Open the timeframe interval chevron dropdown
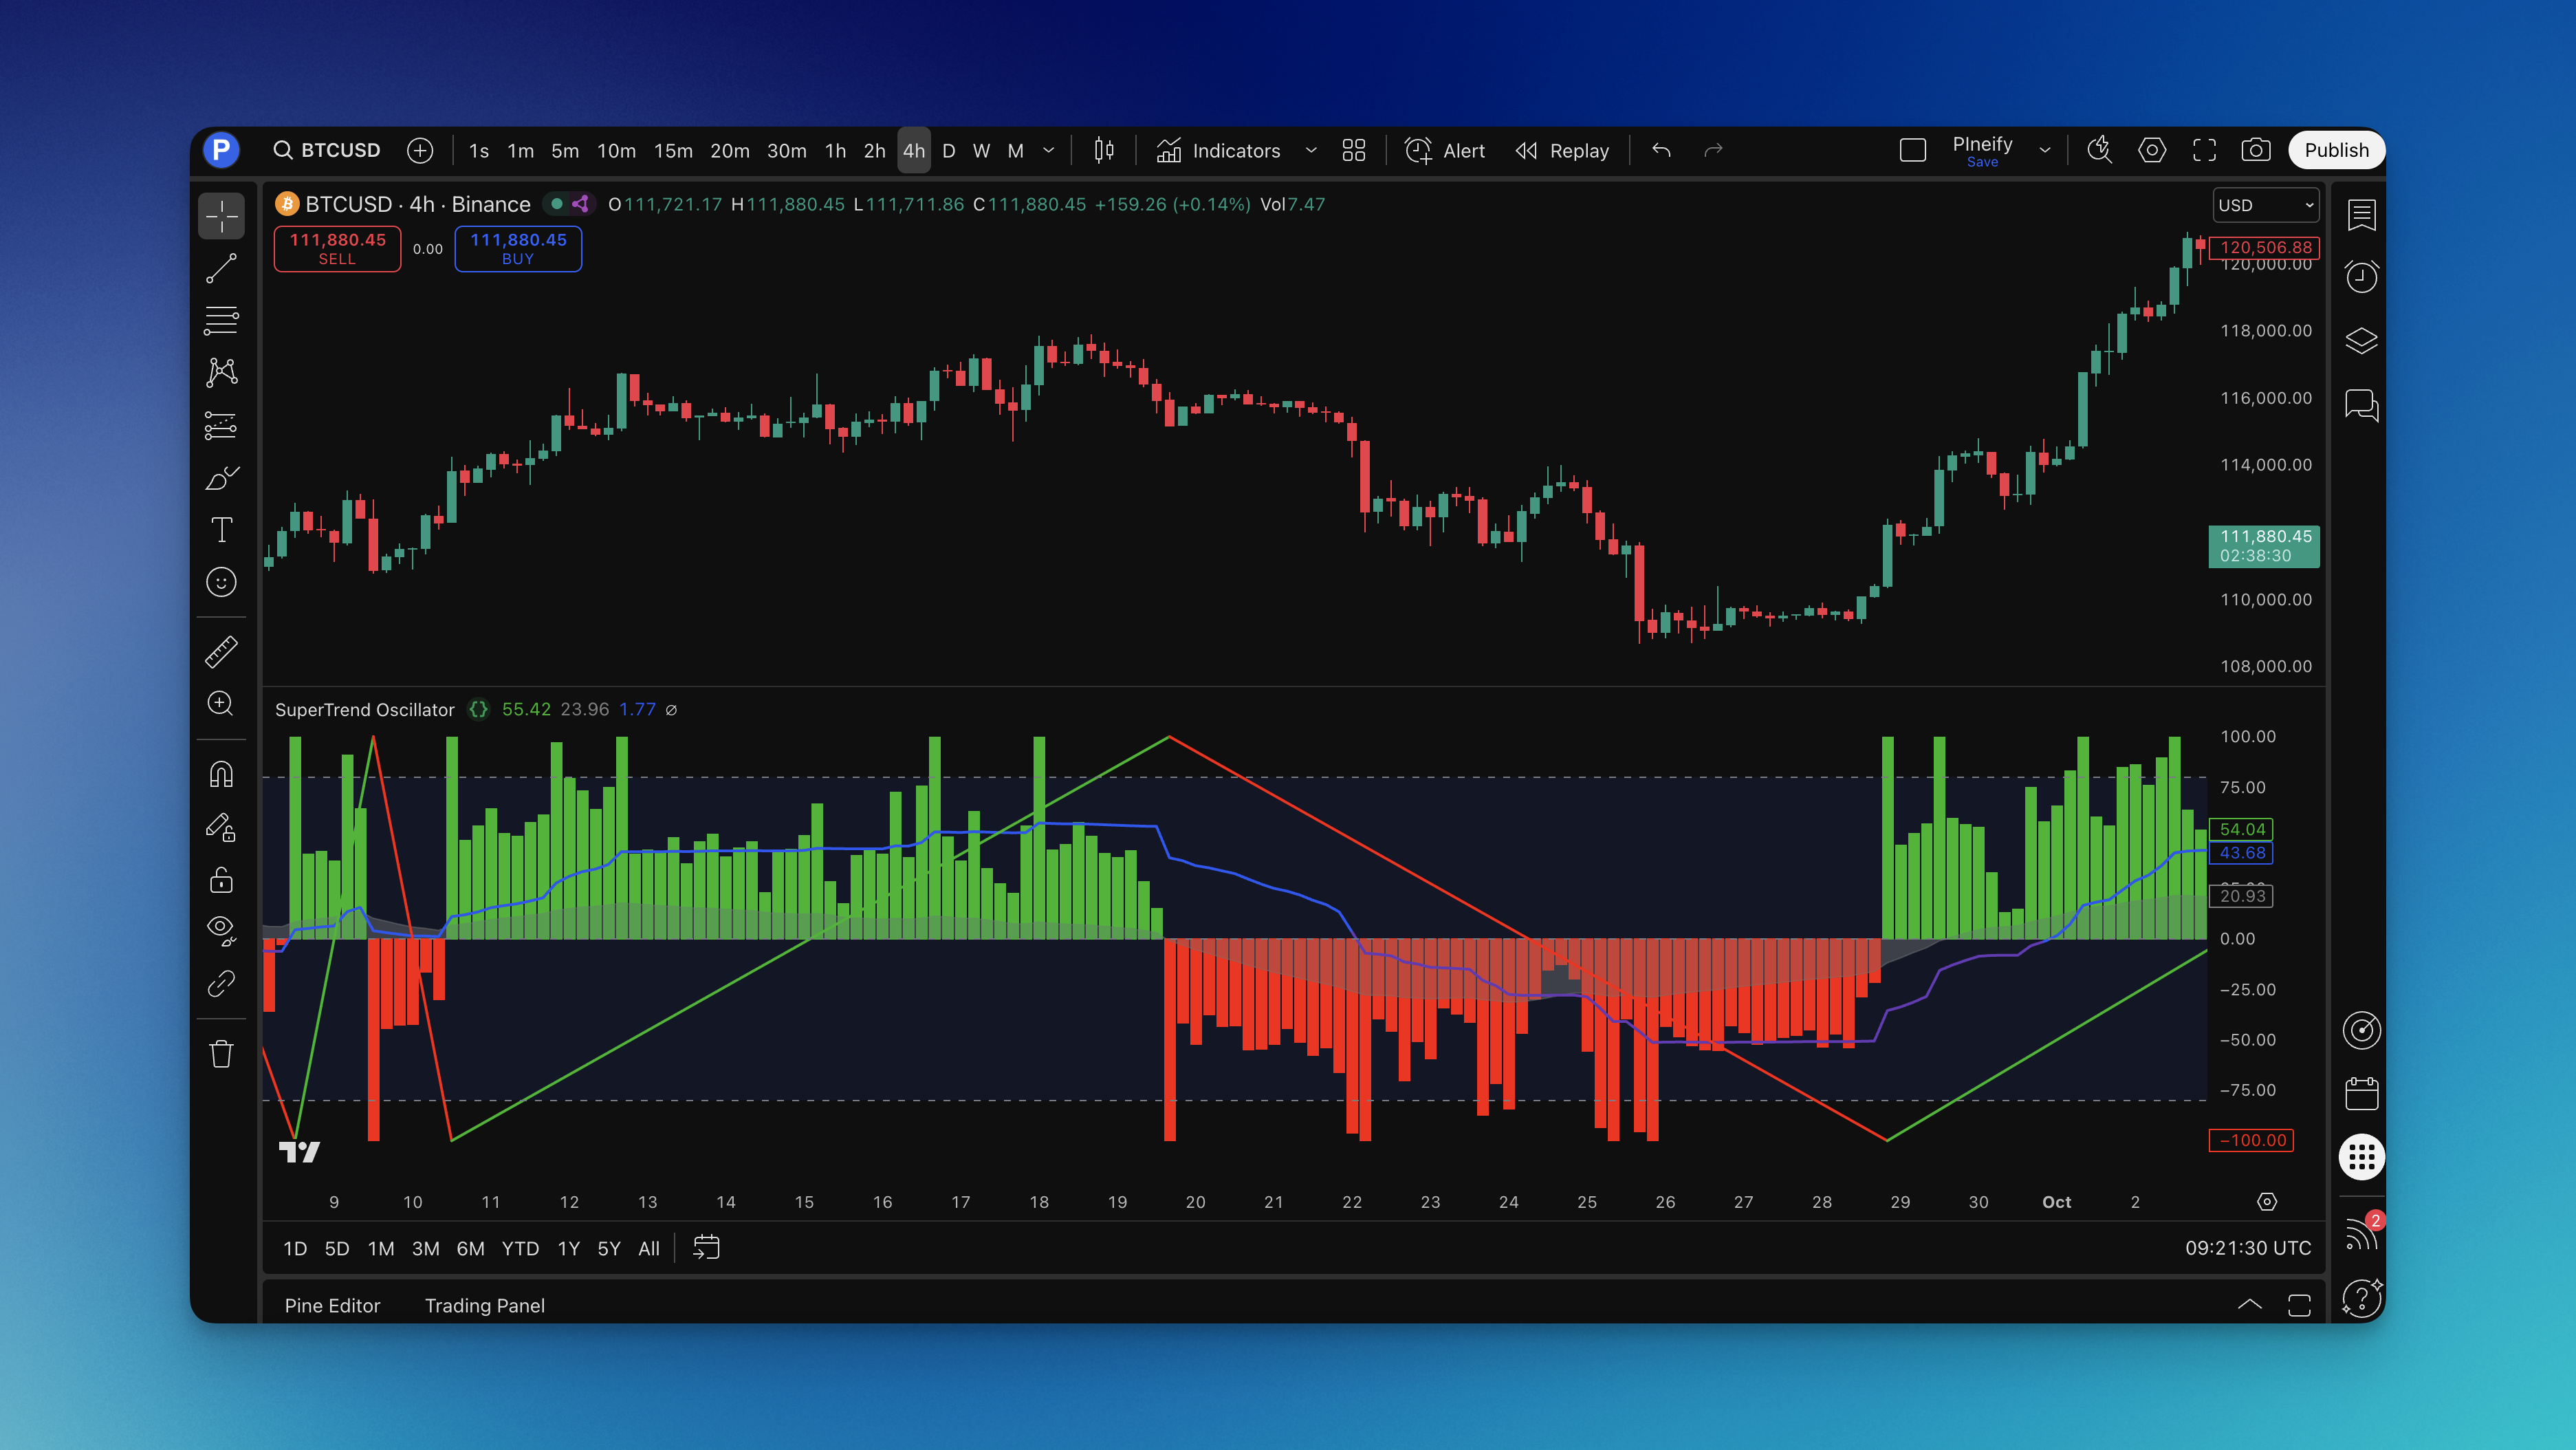Viewport: 2576px width, 1450px height. pos(1048,150)
